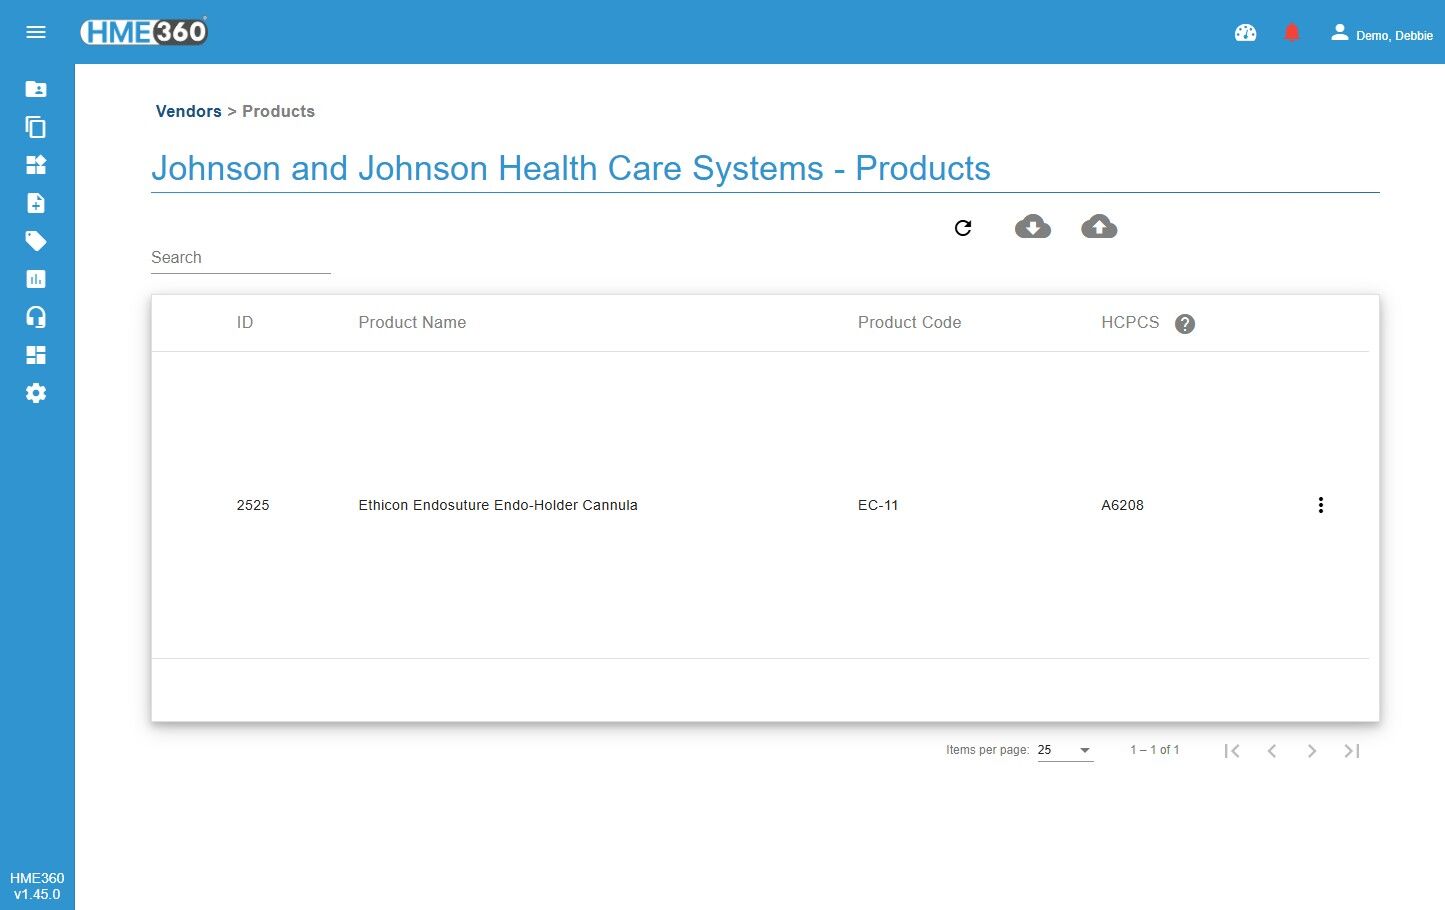Open the price tag sidebar icon

coord(36,241)
